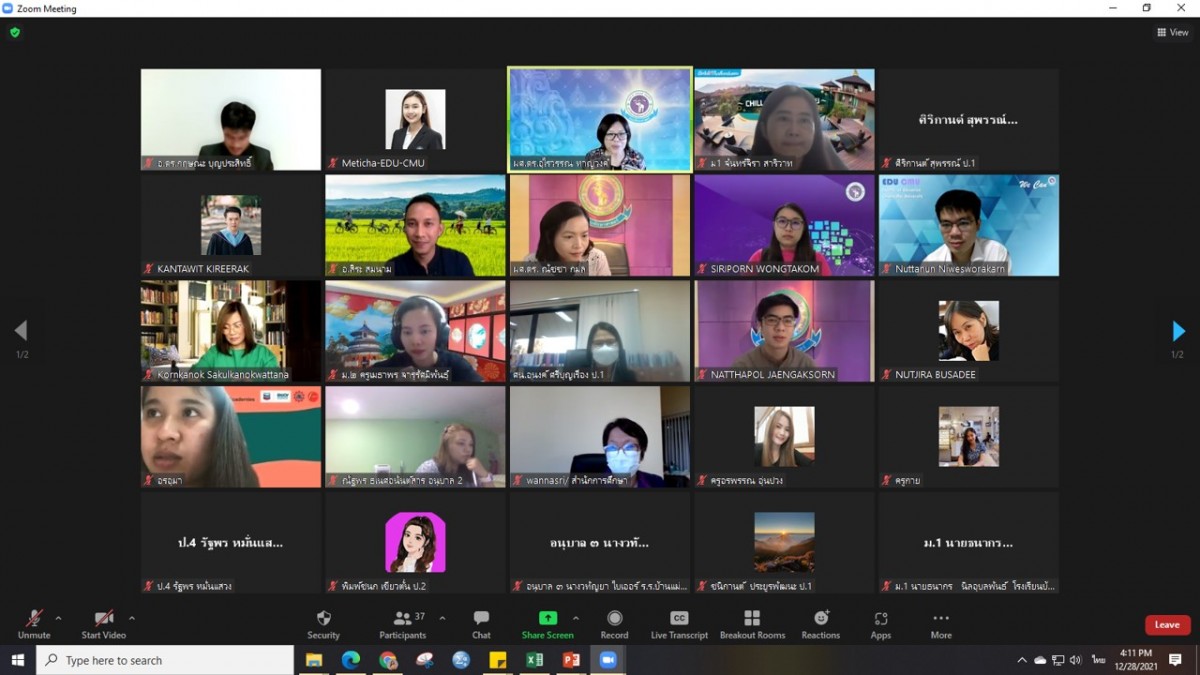Open the More options menu

click(x=940, y=624)
